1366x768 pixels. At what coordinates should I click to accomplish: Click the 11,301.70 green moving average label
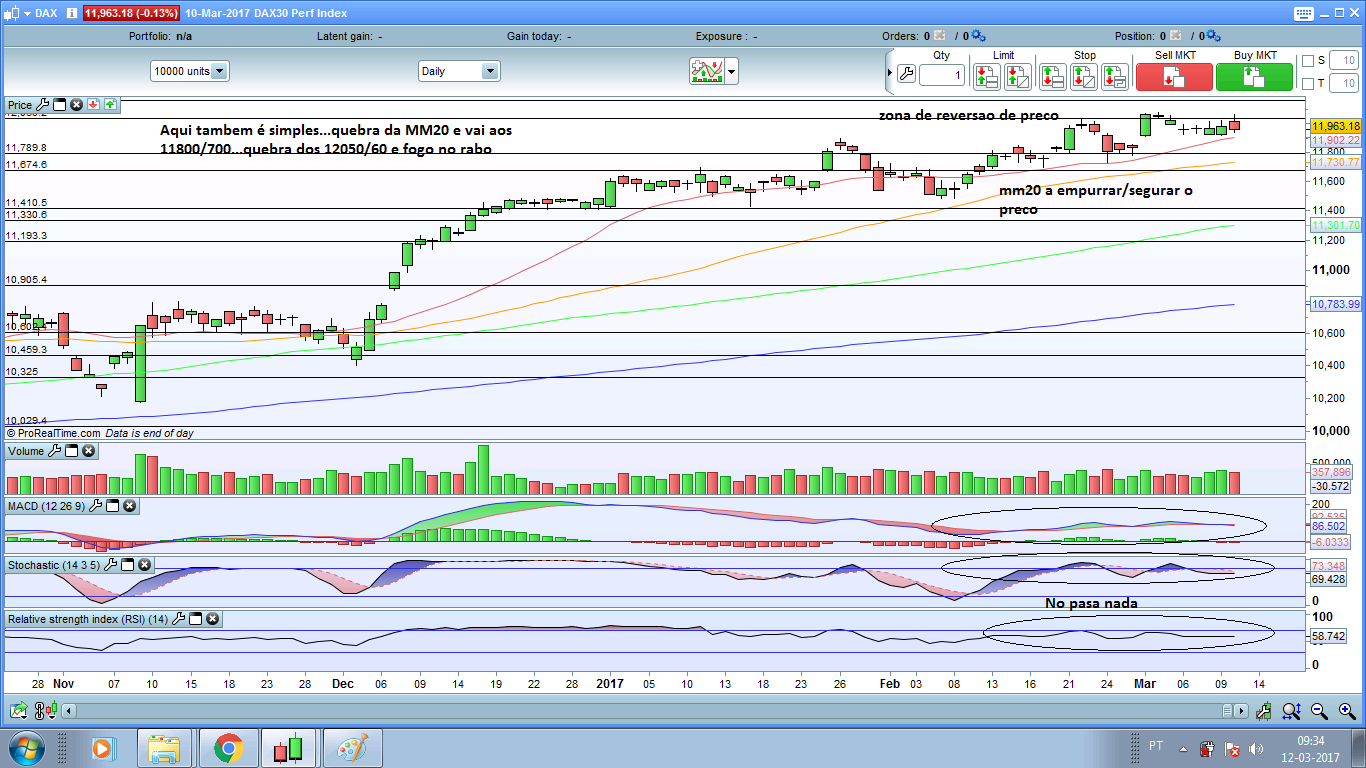[1336, 226]
